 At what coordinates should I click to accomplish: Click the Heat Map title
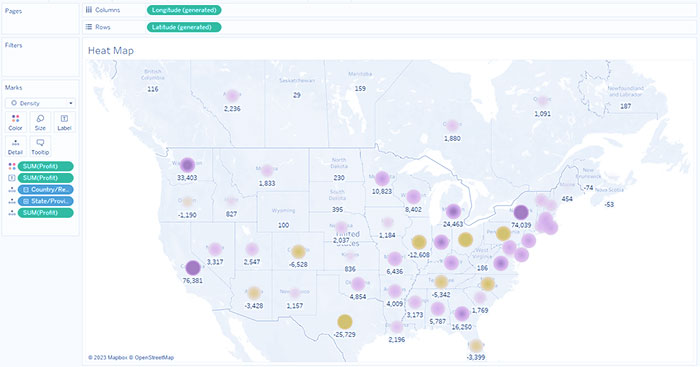(111, 50)
